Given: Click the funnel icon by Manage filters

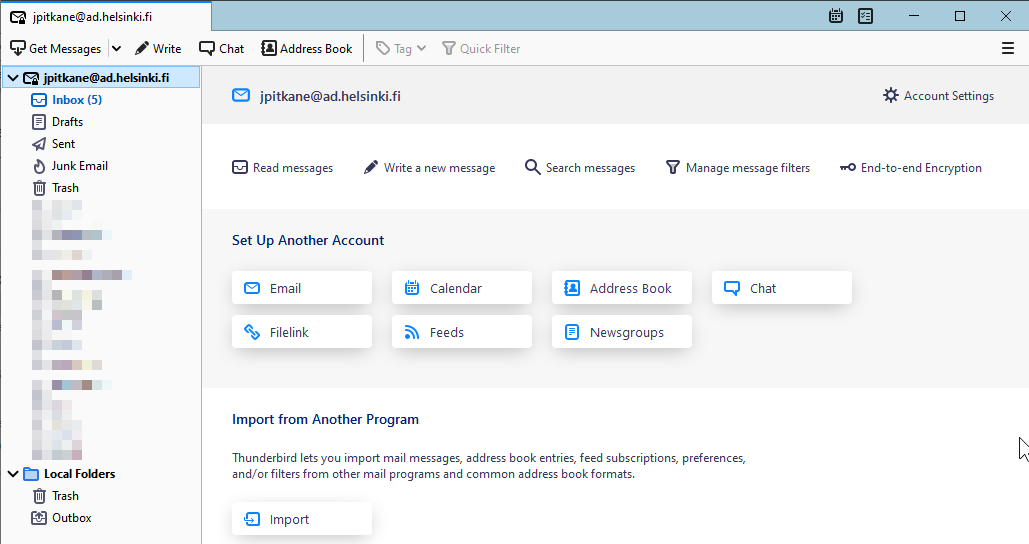Looking at the screenshot, I should coord(673,168).
